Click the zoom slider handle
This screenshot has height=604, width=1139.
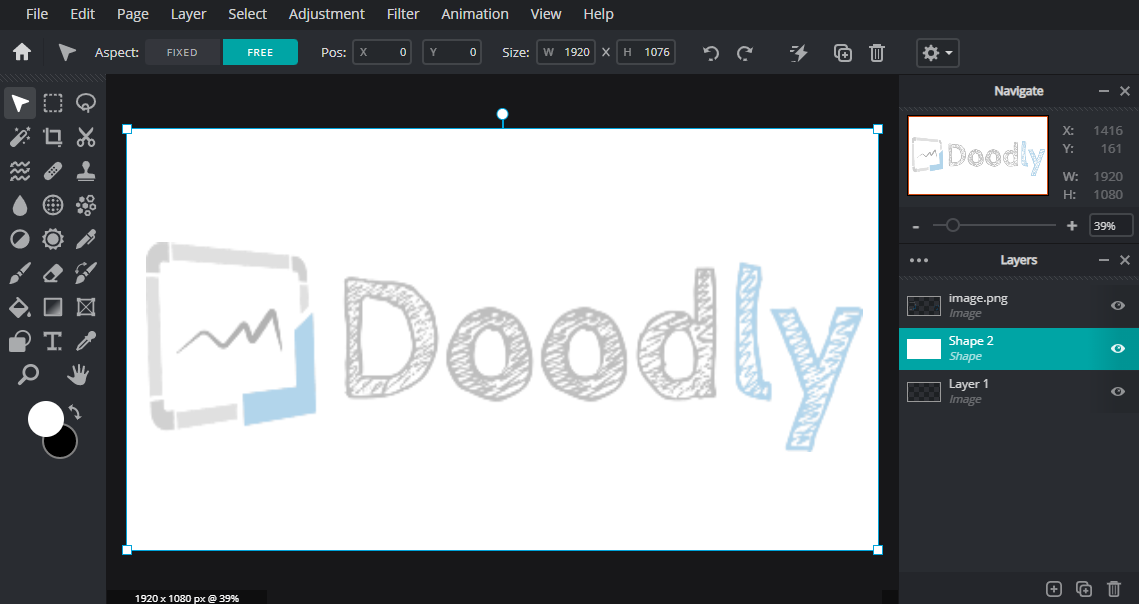(952, 225)
